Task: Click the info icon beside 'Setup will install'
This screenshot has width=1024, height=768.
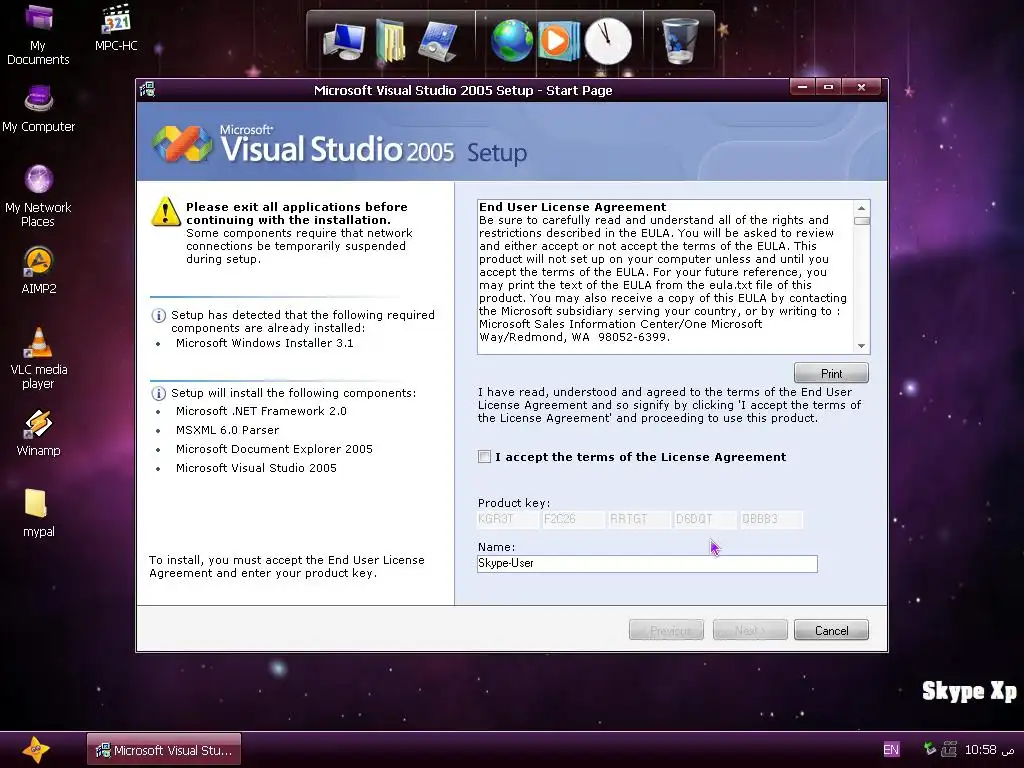Action: tap(159, 394)
